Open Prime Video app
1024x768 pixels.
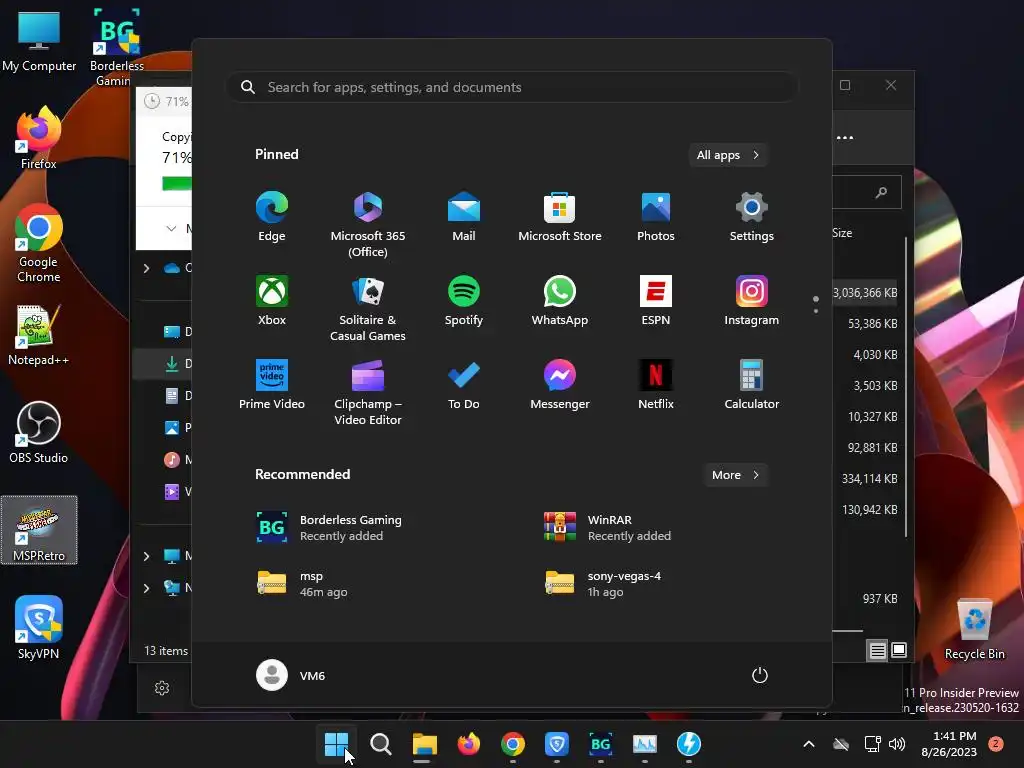[272, 385]
